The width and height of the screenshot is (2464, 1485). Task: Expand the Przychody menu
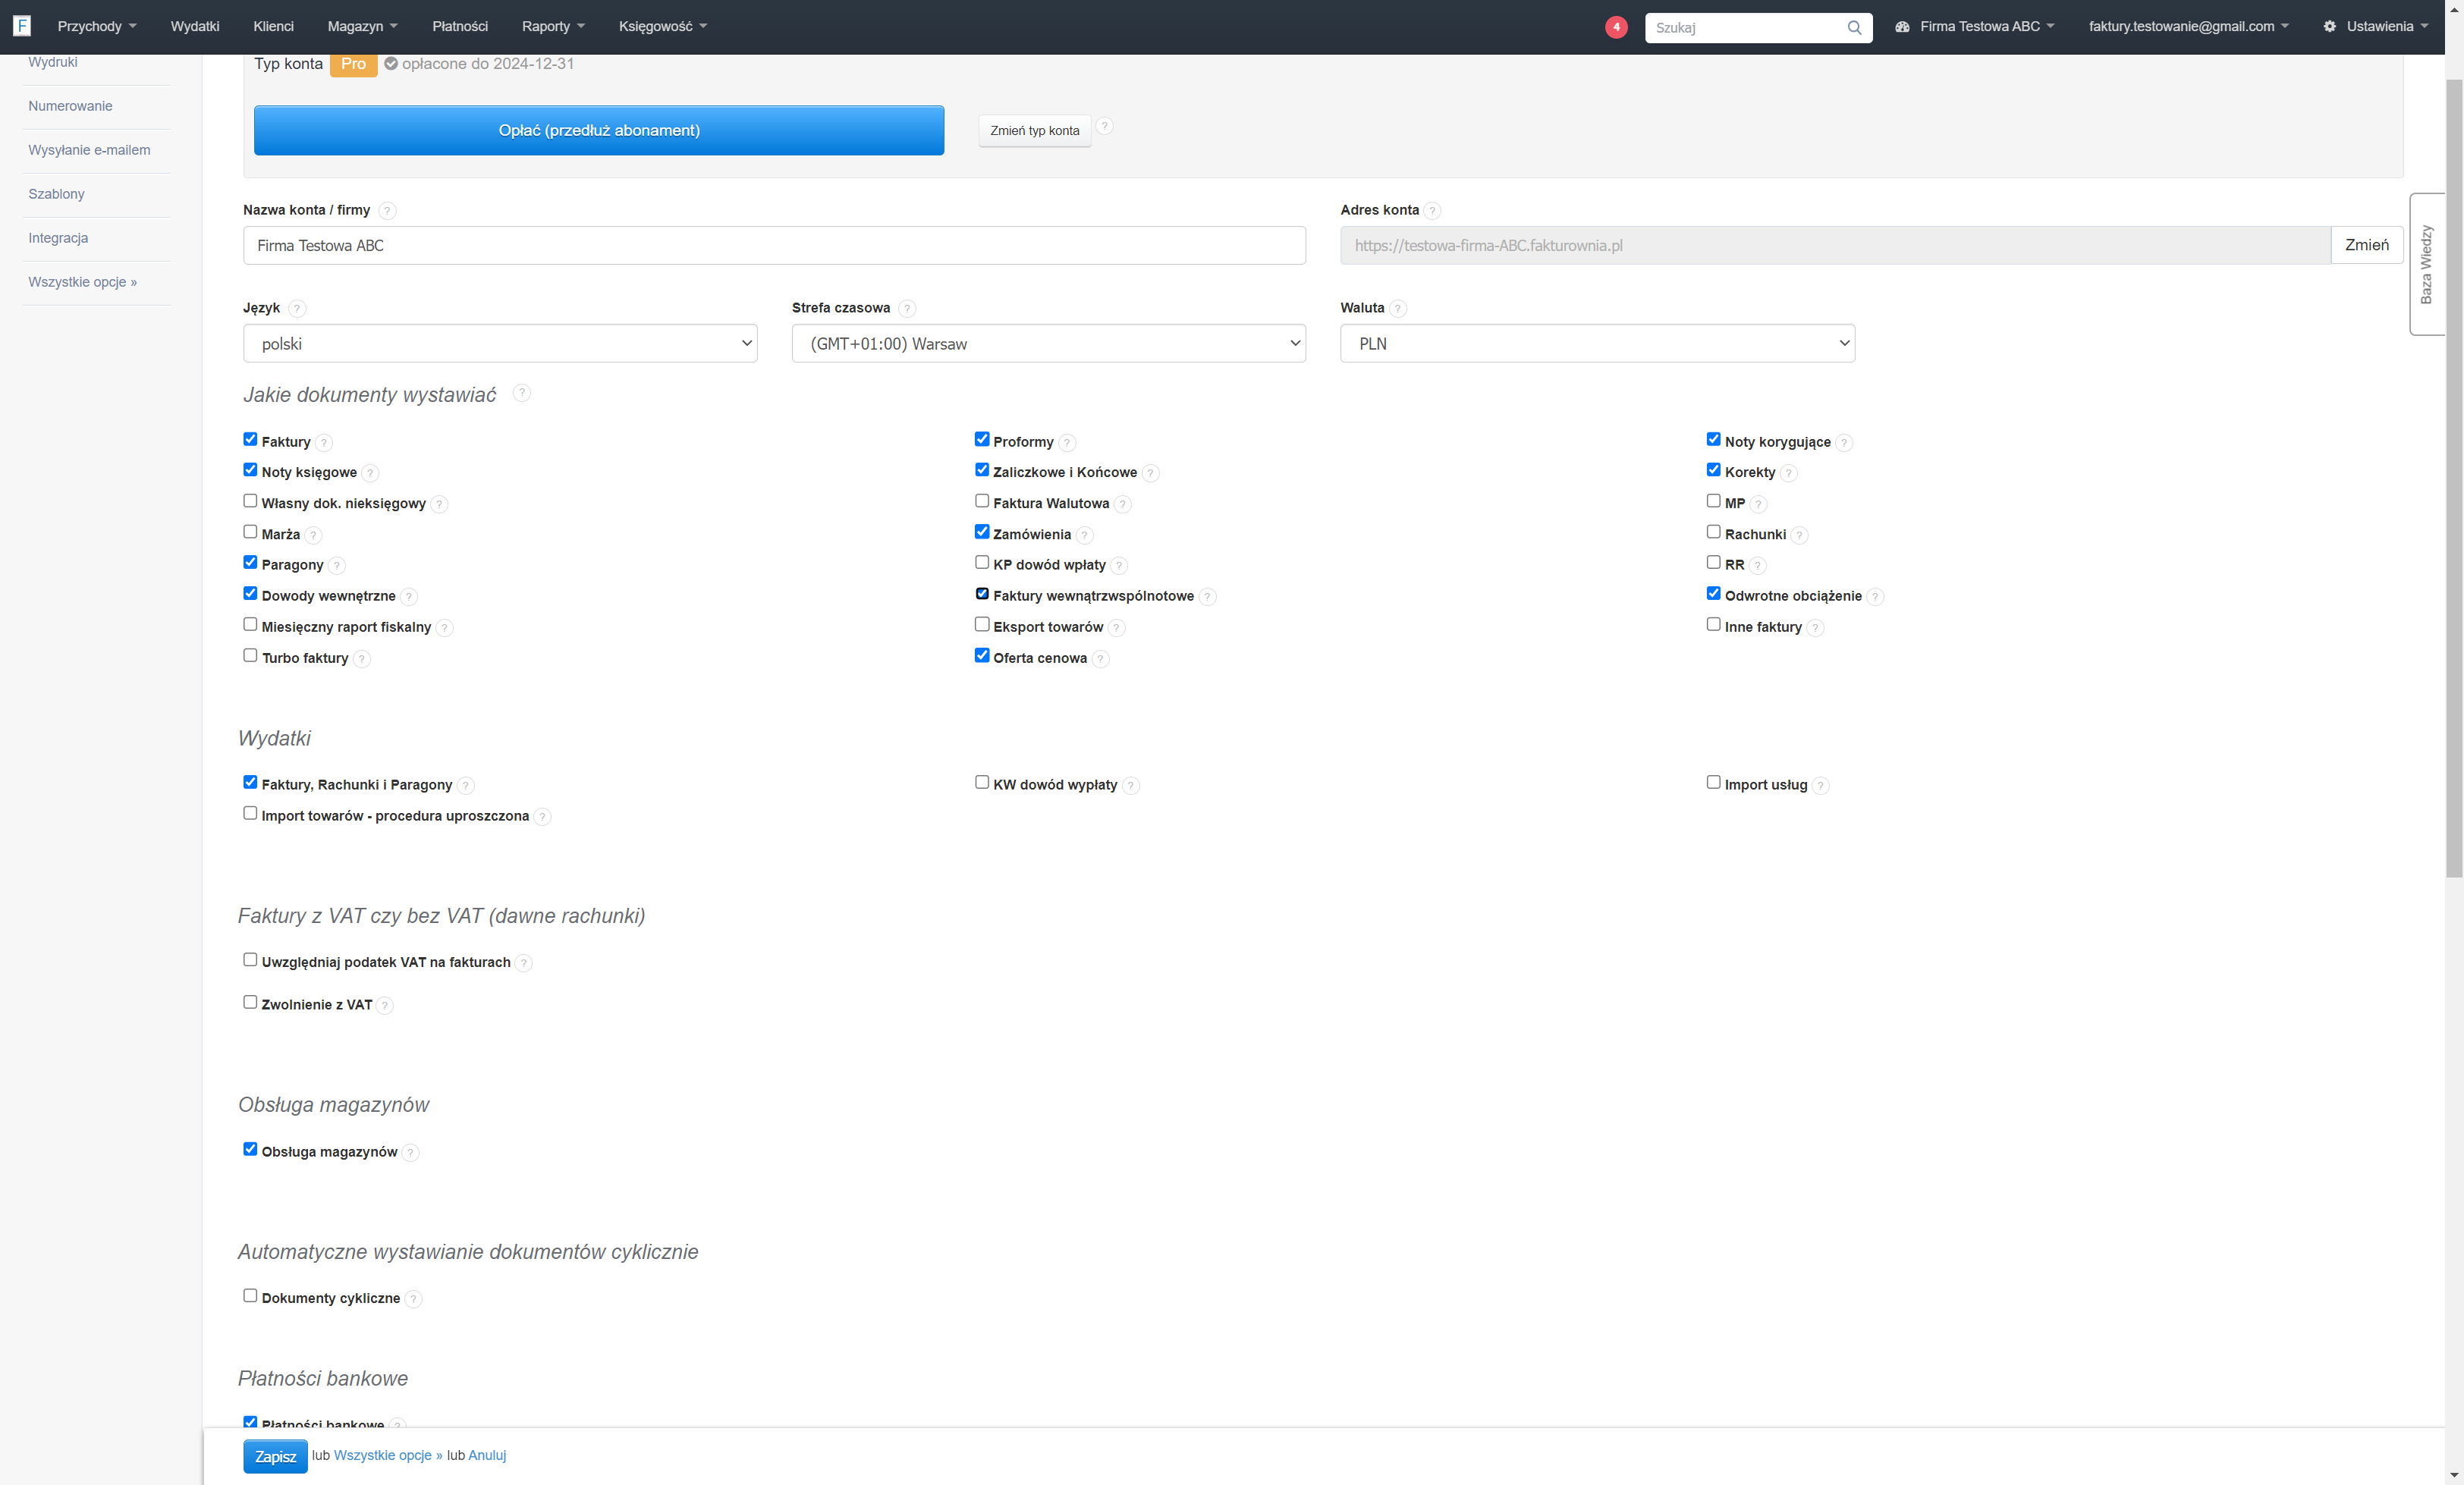(x=96, y=27)
